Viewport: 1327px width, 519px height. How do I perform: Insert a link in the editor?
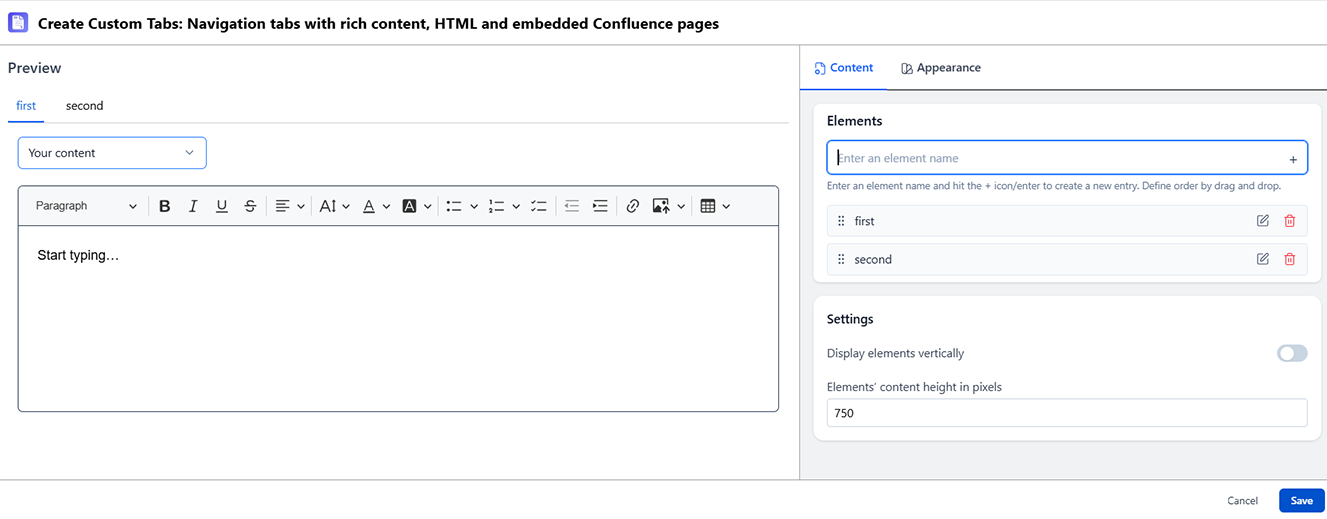click(x=632, y=206)
